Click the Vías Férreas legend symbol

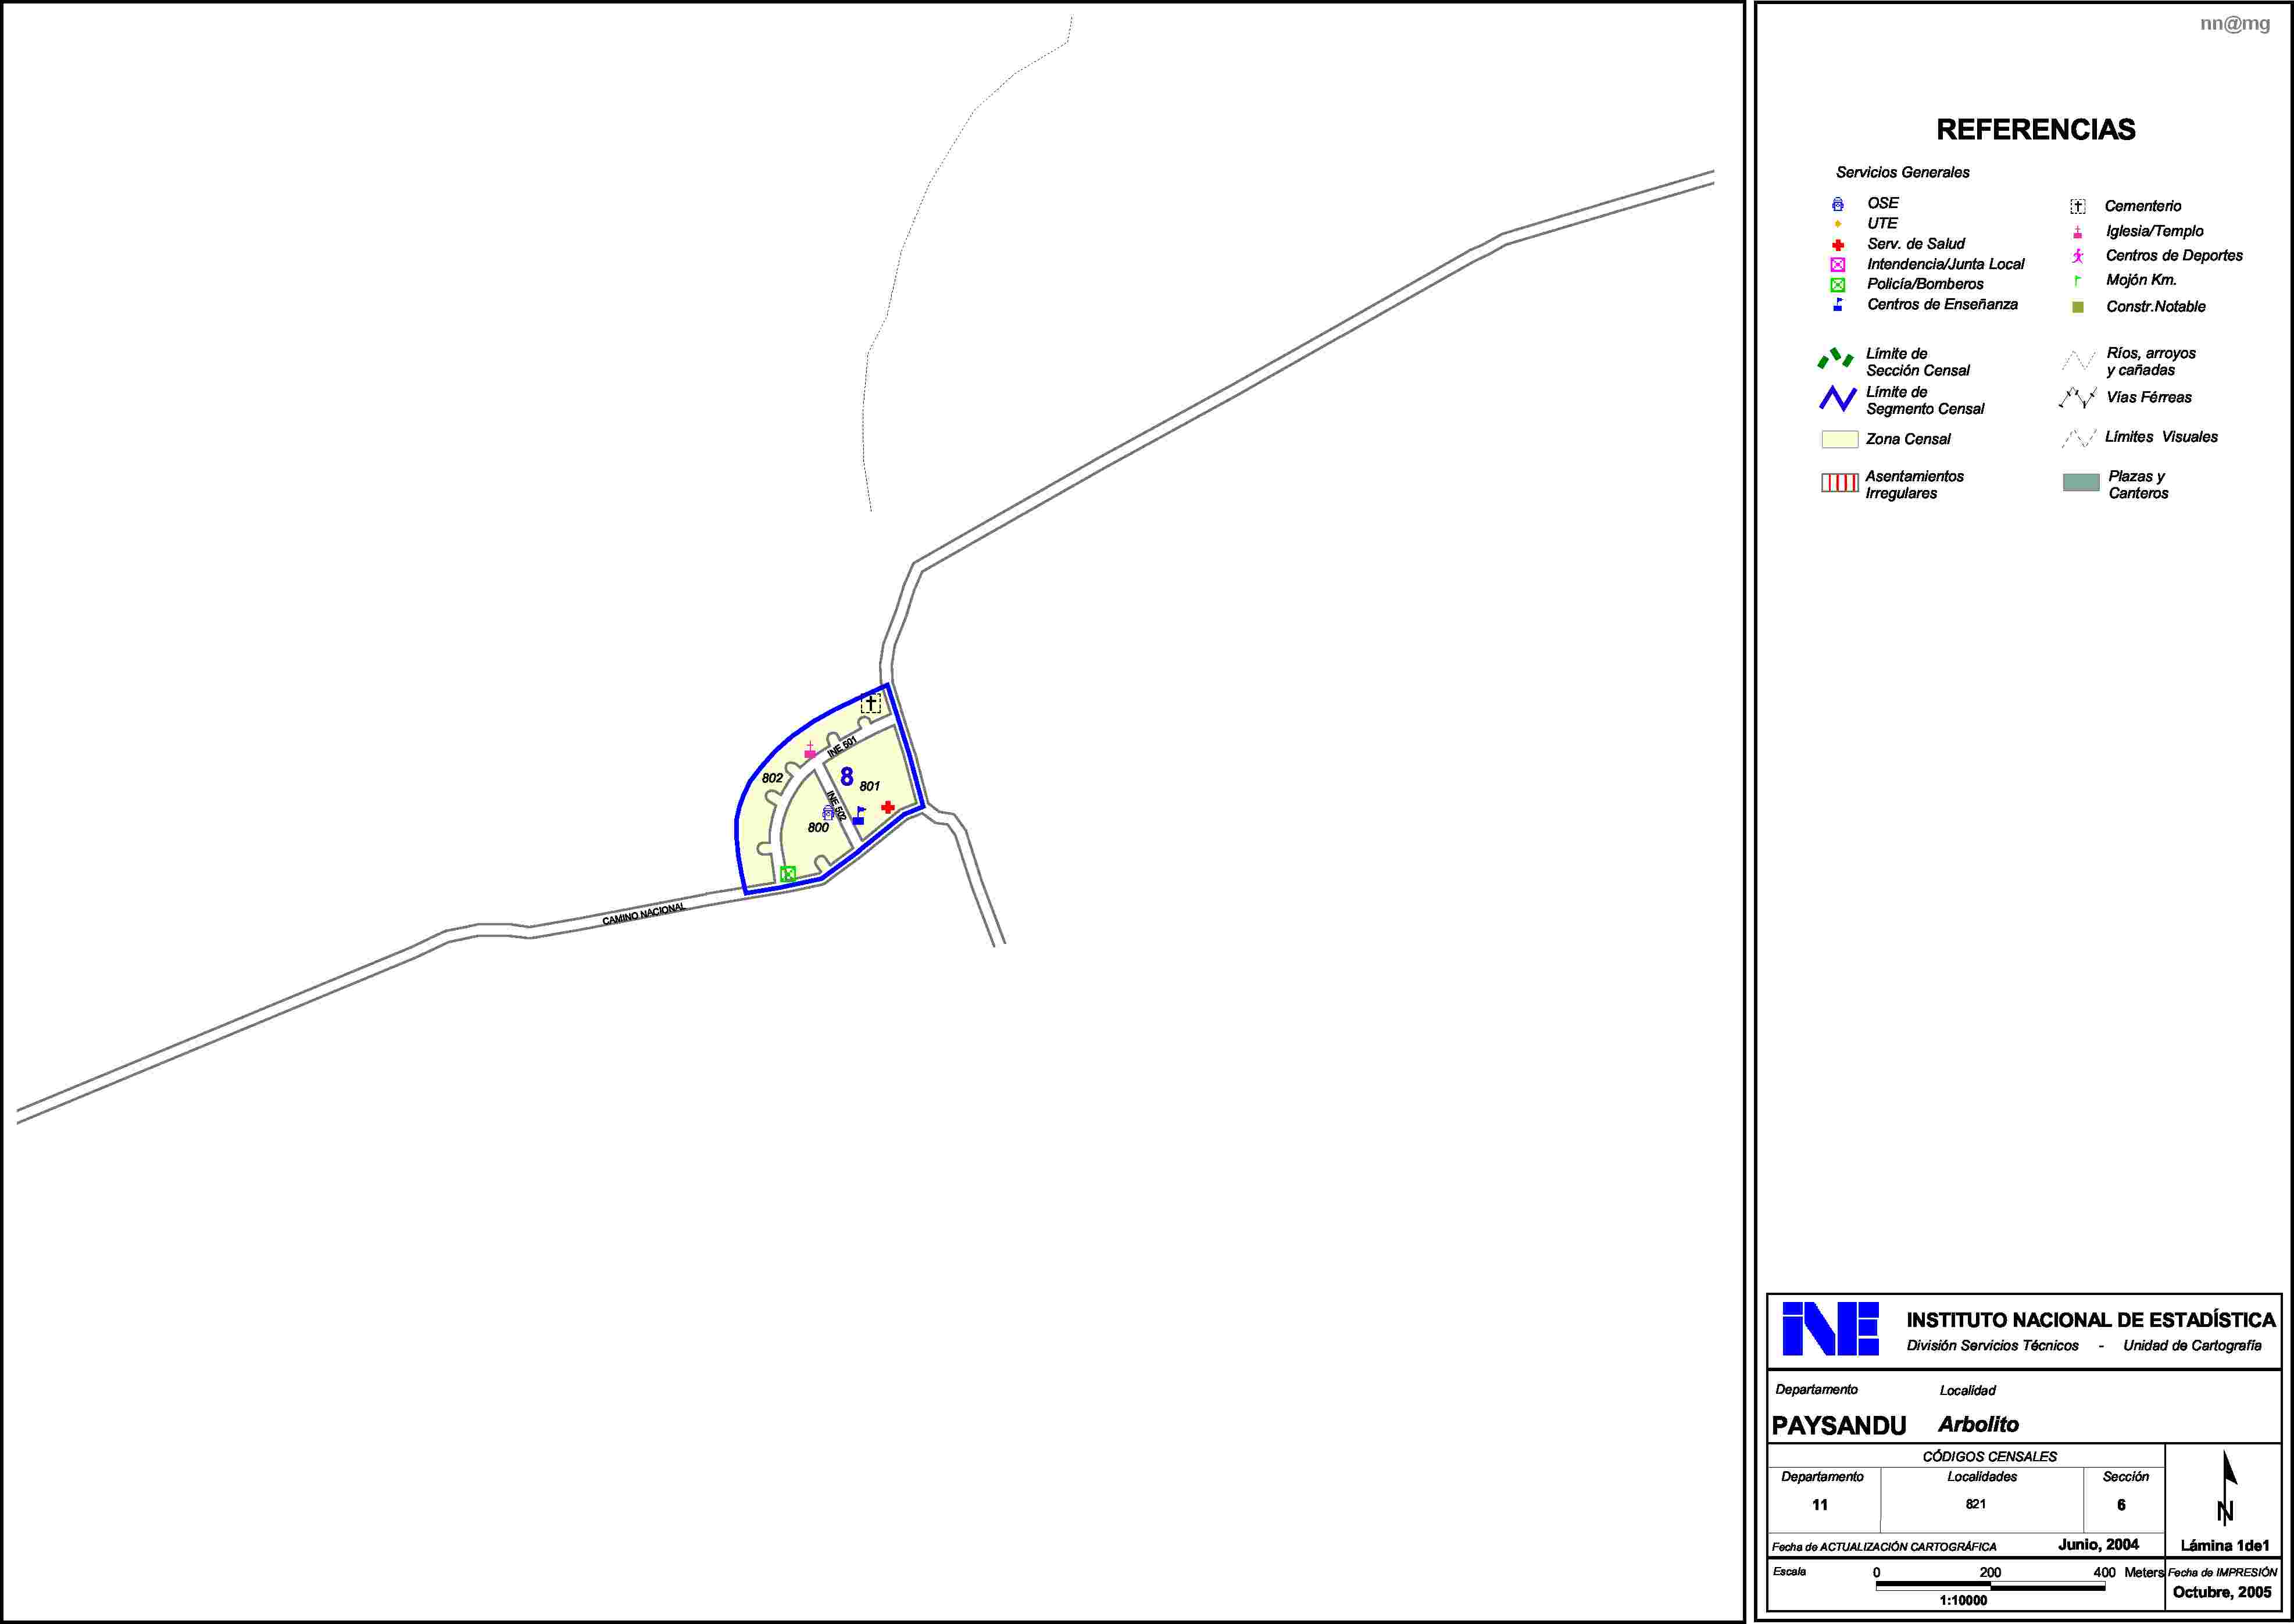pos(2078,398)
